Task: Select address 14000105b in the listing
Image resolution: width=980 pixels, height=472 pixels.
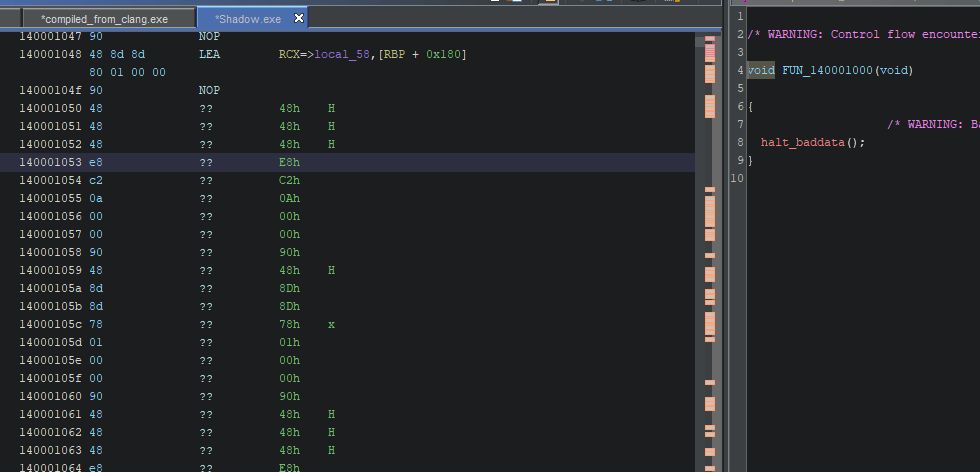Action: (x=51, y=307)
